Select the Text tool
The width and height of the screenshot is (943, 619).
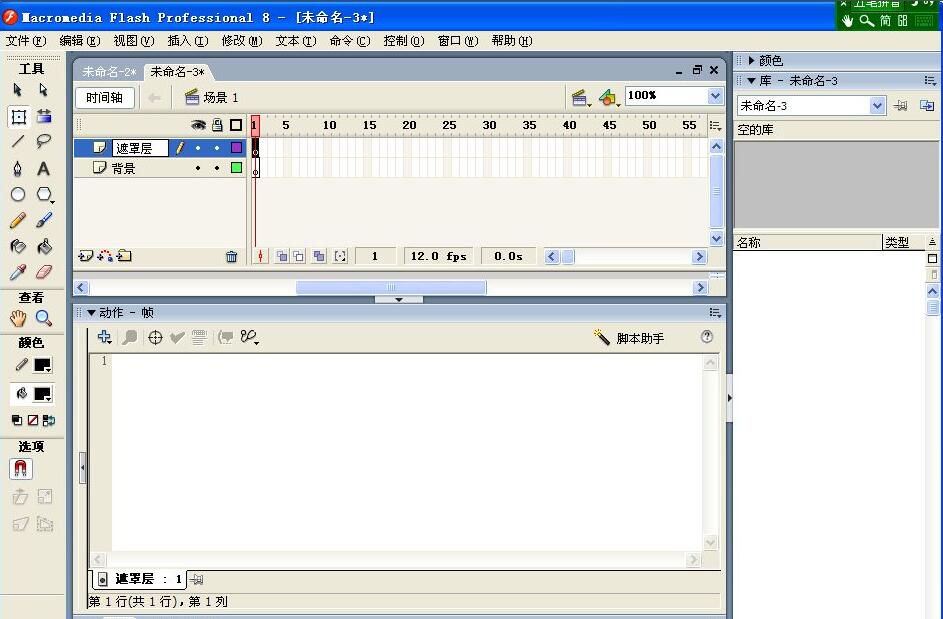click(x=43, y=168)
